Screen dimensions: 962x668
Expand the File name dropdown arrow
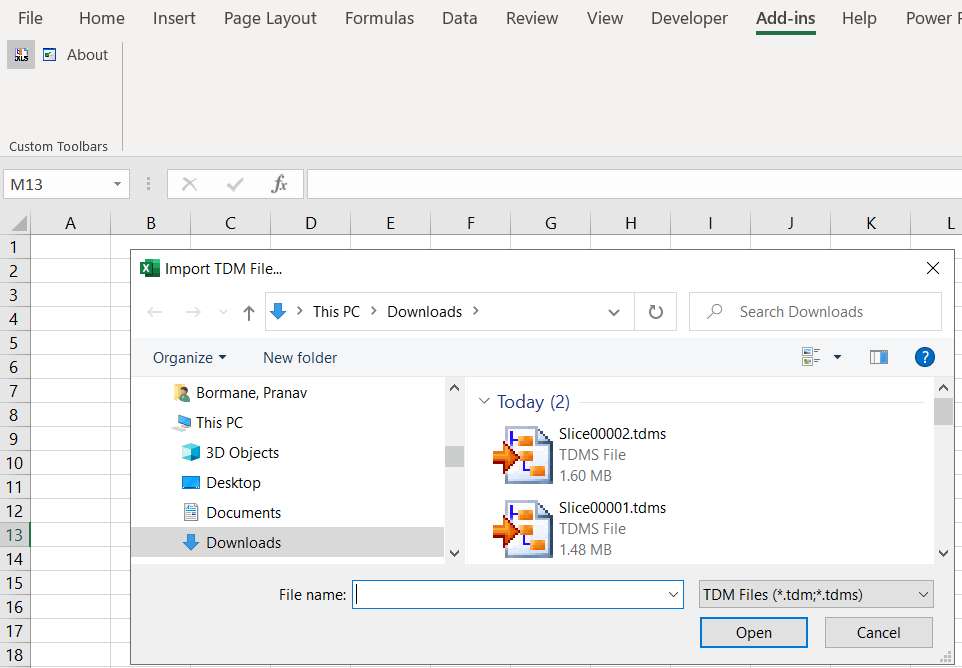(673, 594)
